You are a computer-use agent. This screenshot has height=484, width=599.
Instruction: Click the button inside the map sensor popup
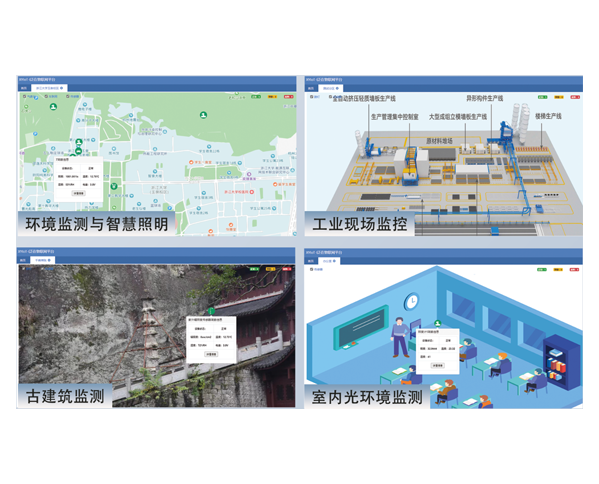pos(78,193)
